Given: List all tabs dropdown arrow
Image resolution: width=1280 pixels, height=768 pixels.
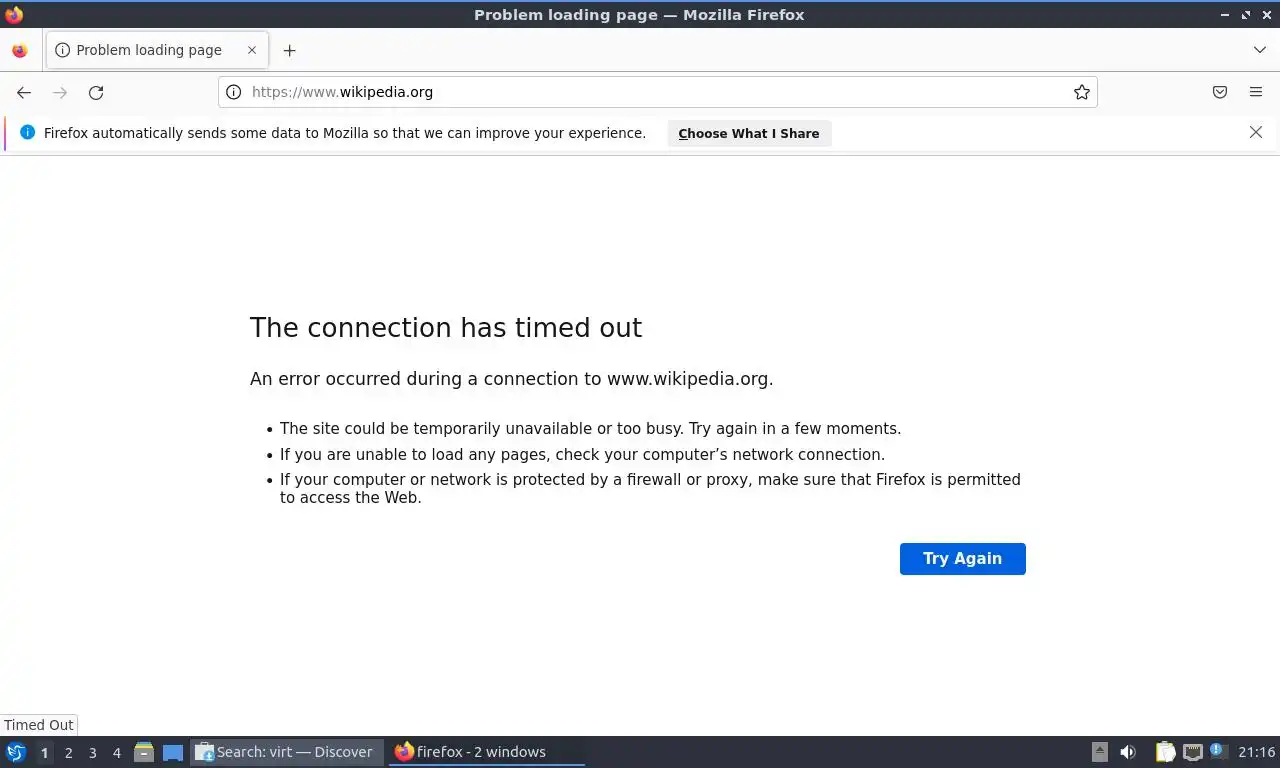Looking at the screenshot, I should tap(1260, 50).
